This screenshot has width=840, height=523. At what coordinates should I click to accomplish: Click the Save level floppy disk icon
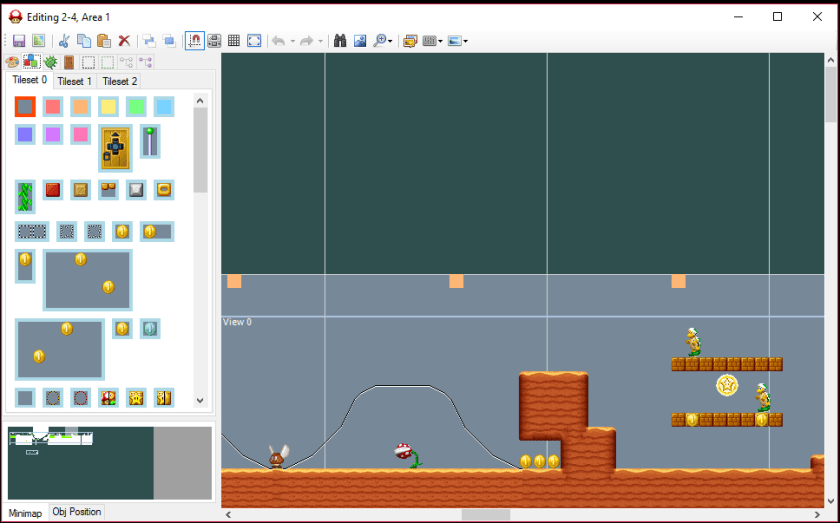(x=19, y=41)
